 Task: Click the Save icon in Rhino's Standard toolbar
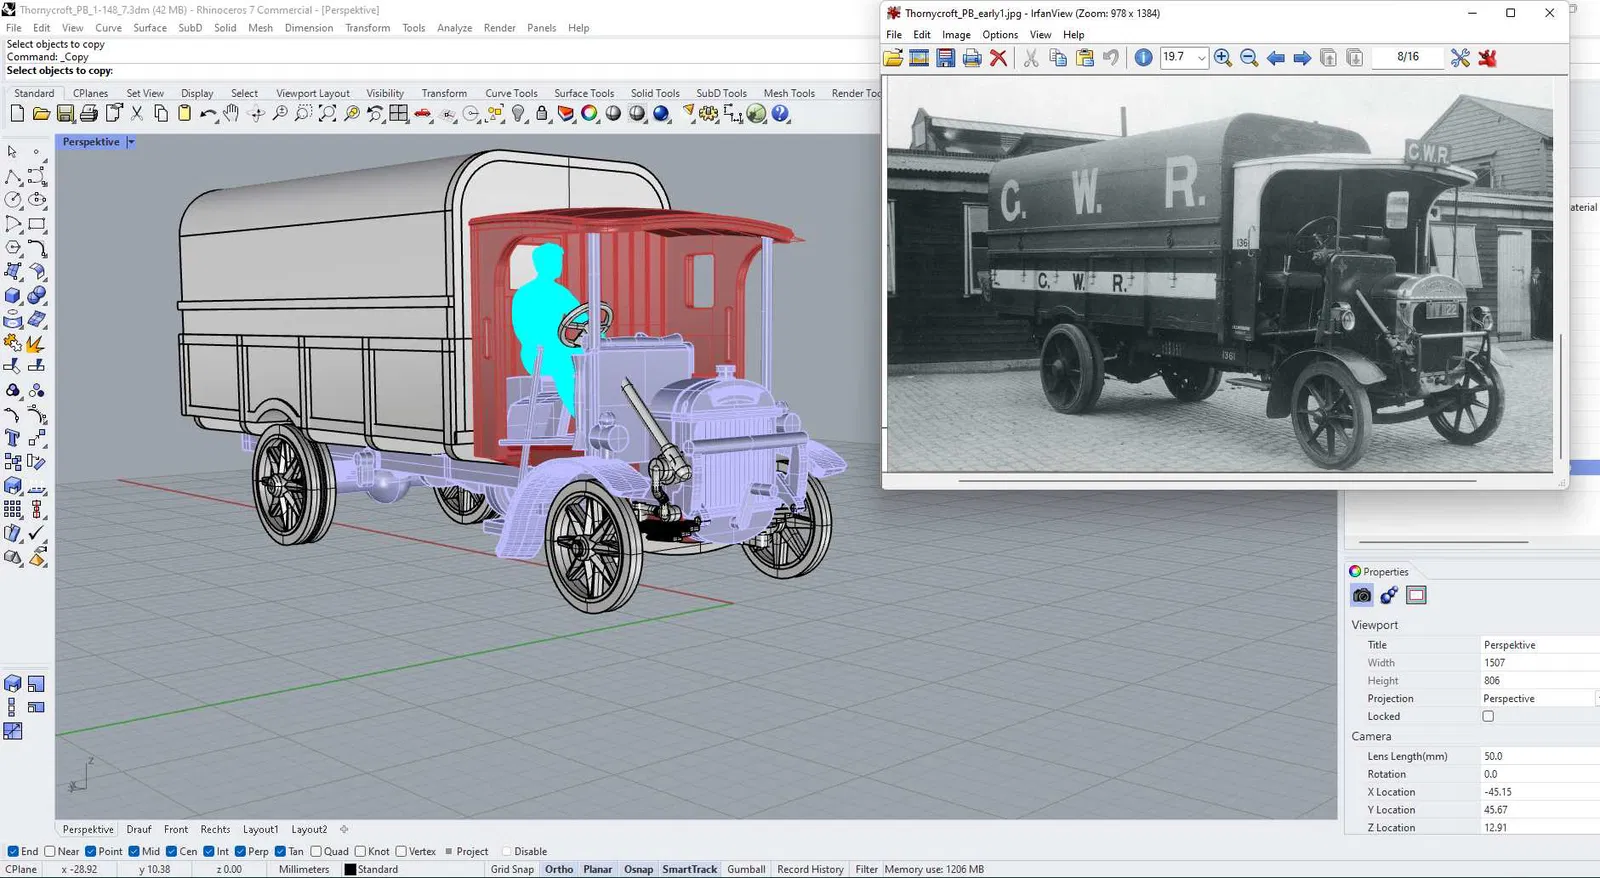pyautogui.click(x=65, y=114)
